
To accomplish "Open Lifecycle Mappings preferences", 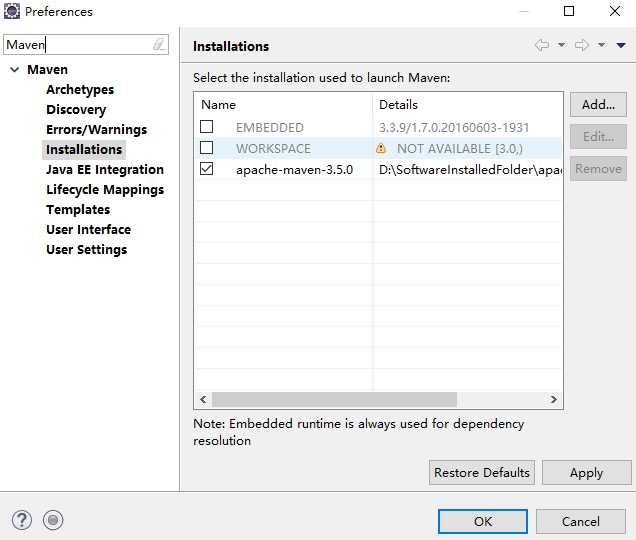I will click(105, 189).
